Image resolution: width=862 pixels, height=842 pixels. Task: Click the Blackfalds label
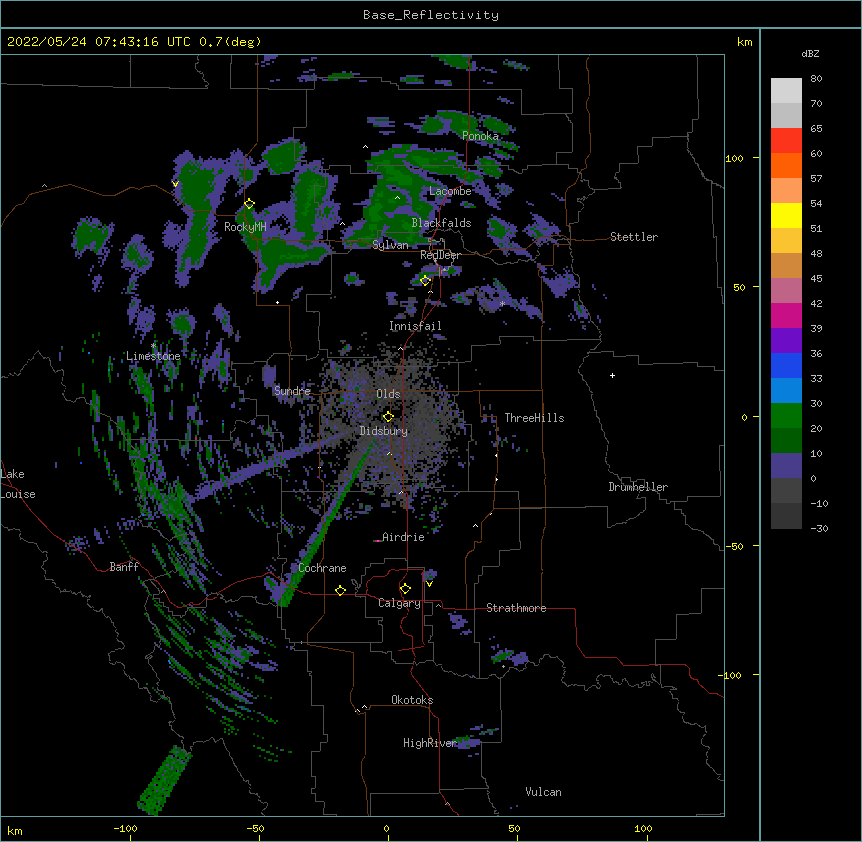(x=441, y=223)
